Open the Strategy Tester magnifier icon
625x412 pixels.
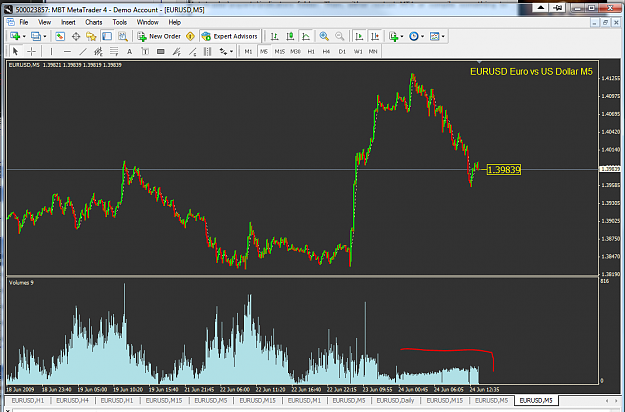pos(123,36)
